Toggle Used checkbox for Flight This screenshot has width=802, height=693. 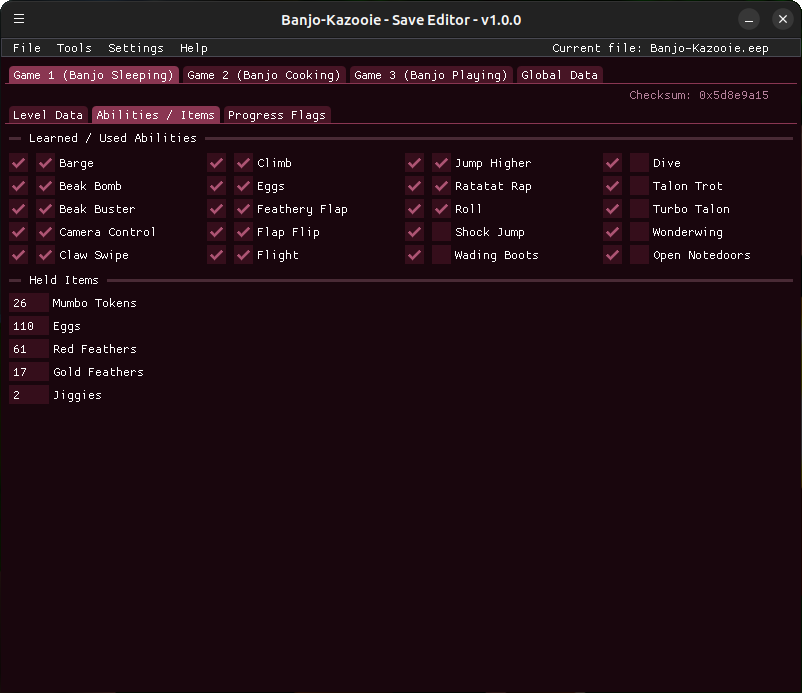click(x=243, y=255)
